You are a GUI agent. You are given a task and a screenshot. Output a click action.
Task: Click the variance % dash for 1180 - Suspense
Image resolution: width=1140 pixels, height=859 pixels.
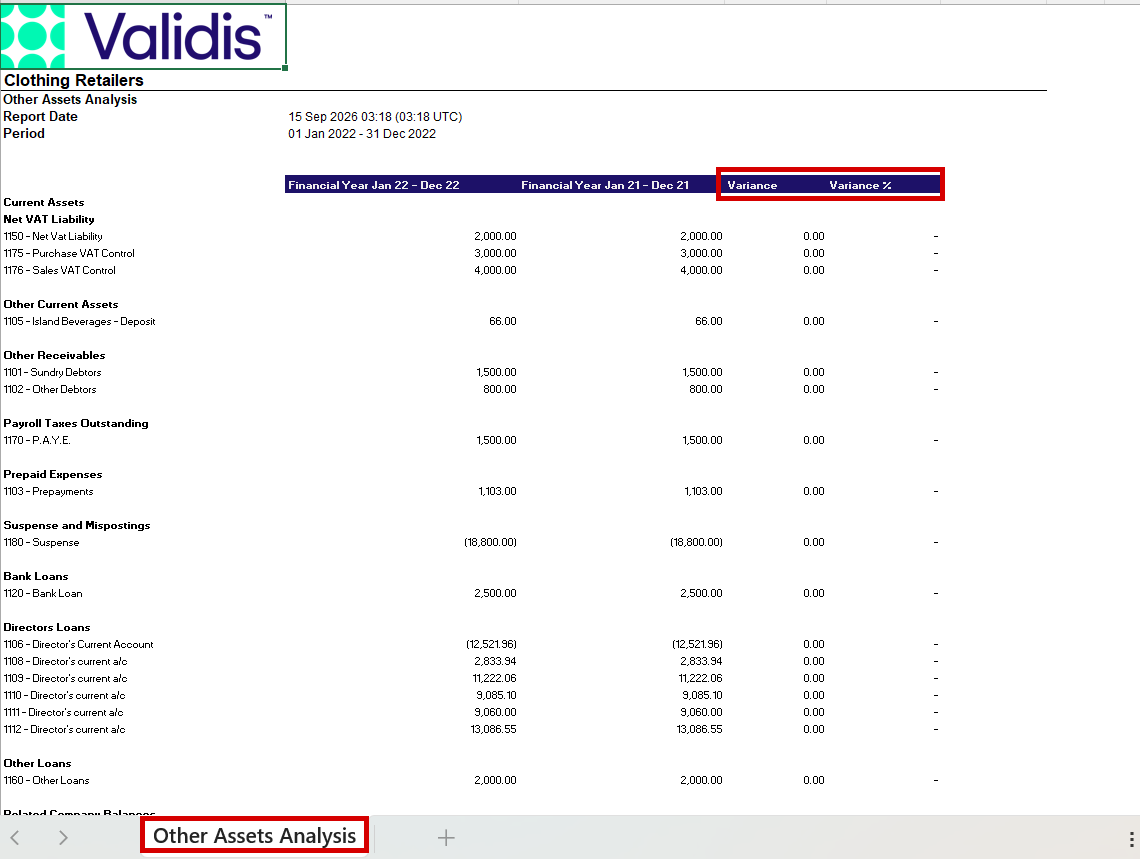click(936, 542)
